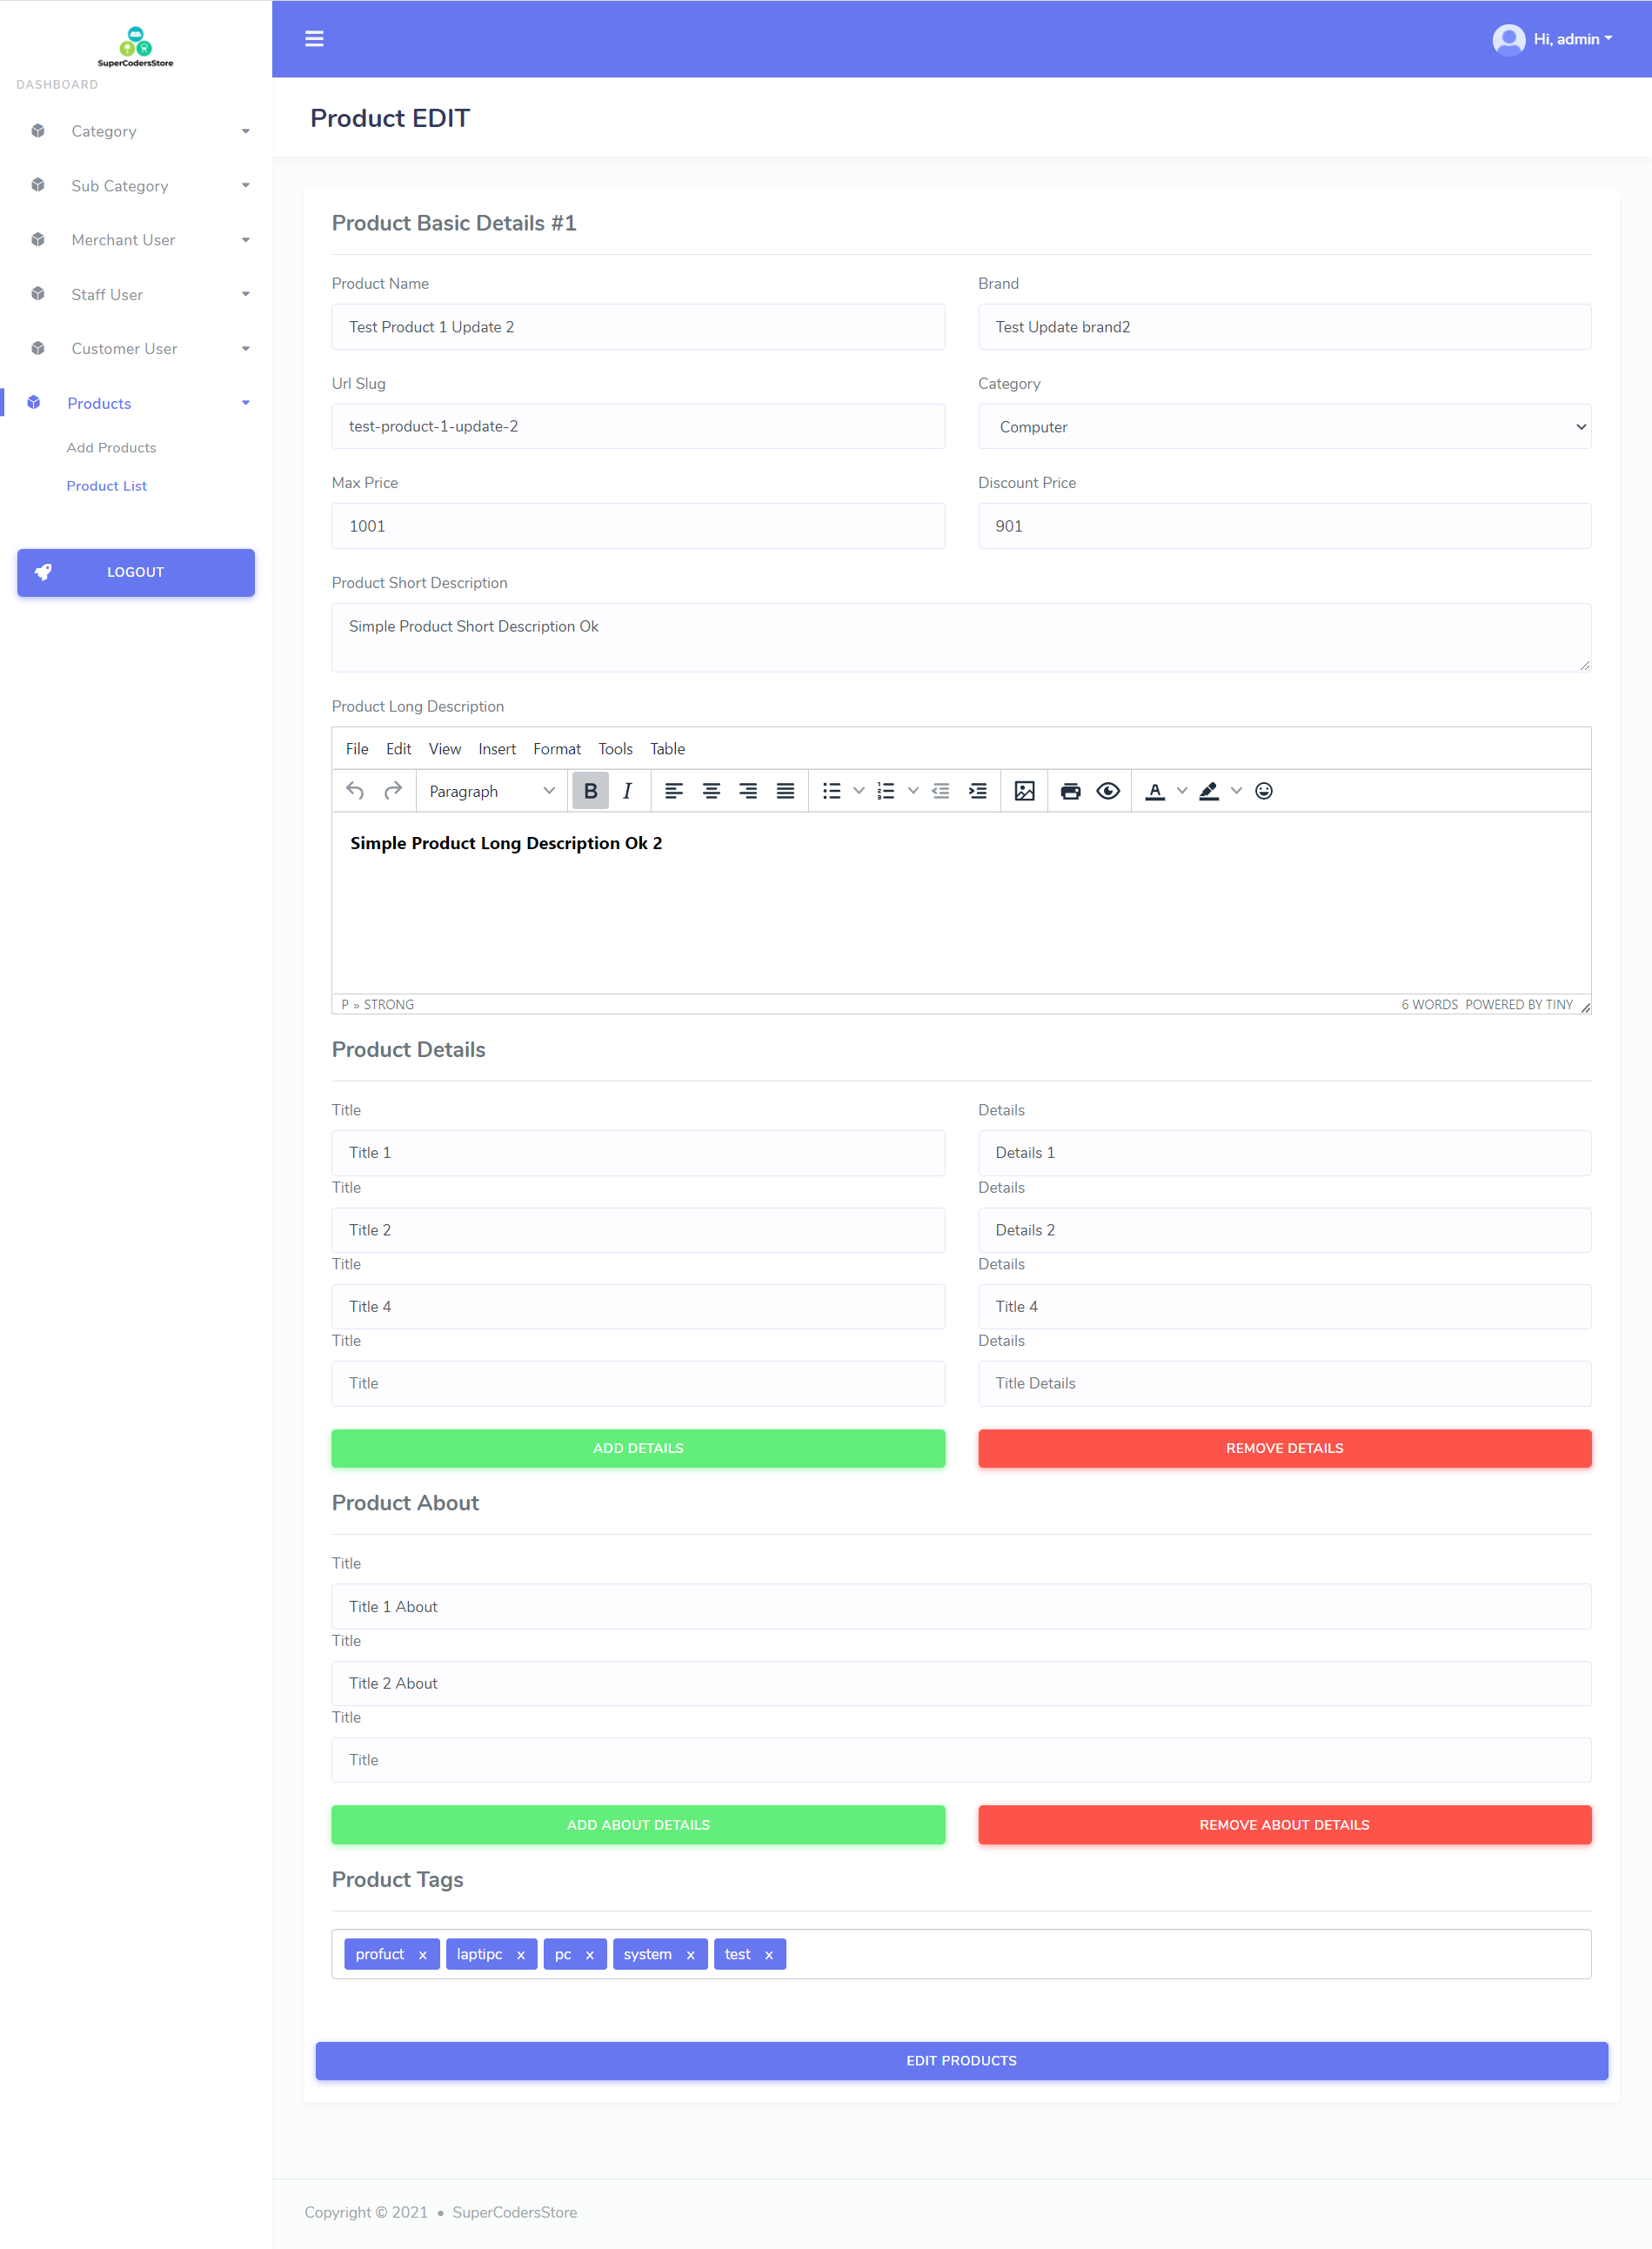
Task: Expand the Merchant User sidebar menu
Action: [136, 240]
